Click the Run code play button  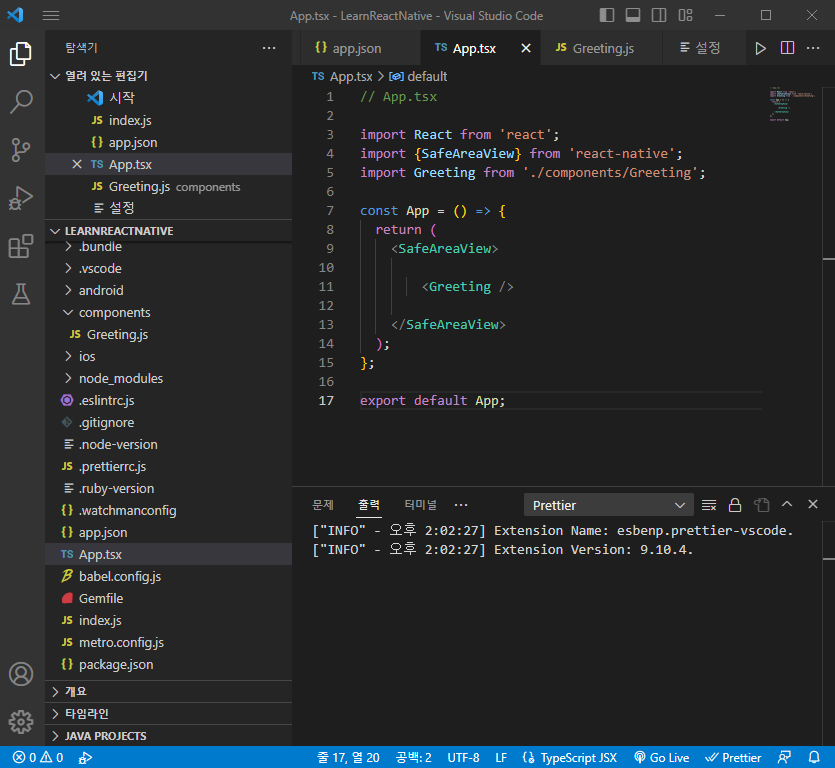coord(760,48)
